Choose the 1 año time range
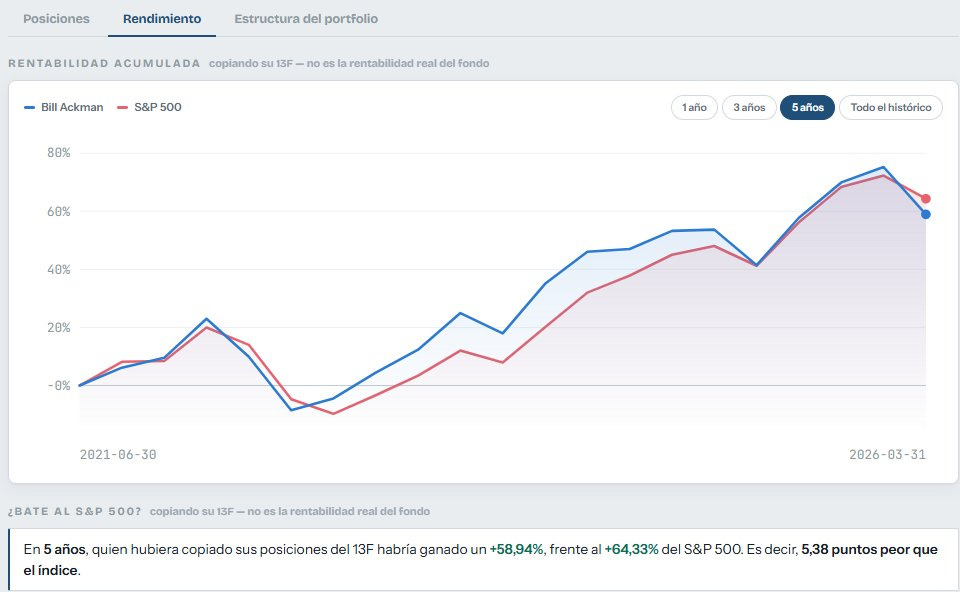 [x=694, y=108]
